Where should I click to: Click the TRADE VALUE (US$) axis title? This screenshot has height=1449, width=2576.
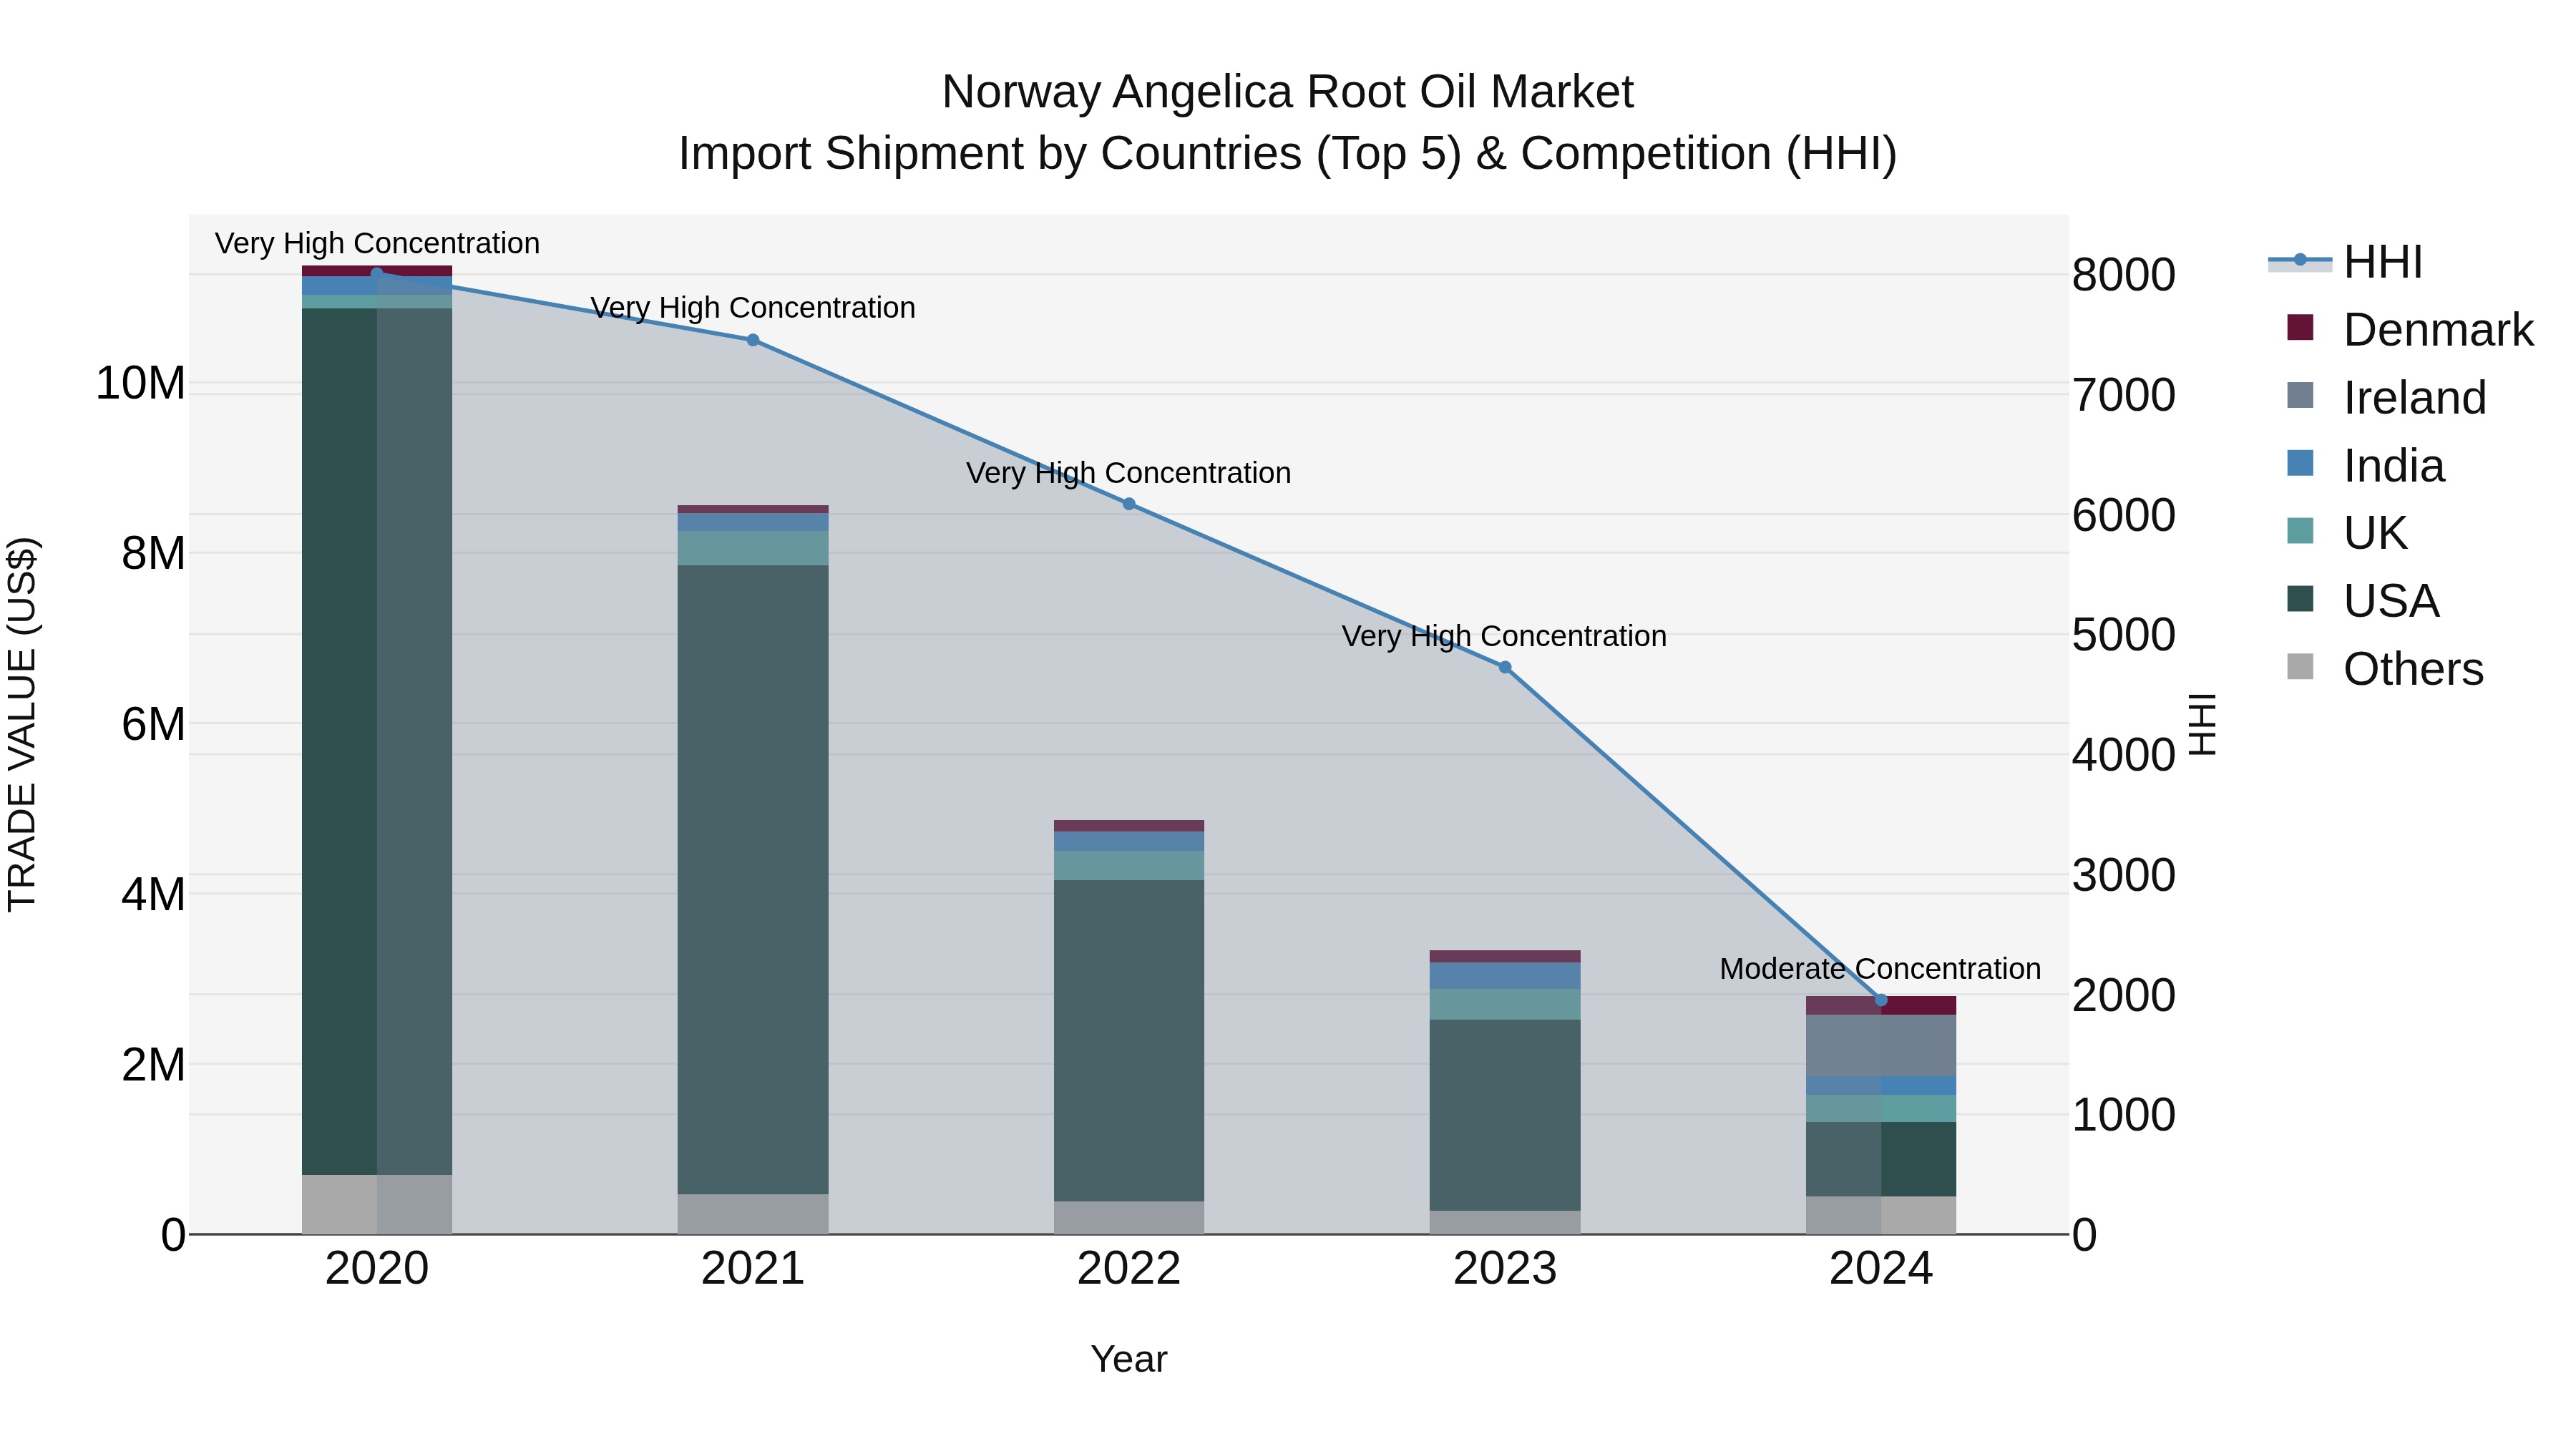pyautogui.click(x=22, y=724)
